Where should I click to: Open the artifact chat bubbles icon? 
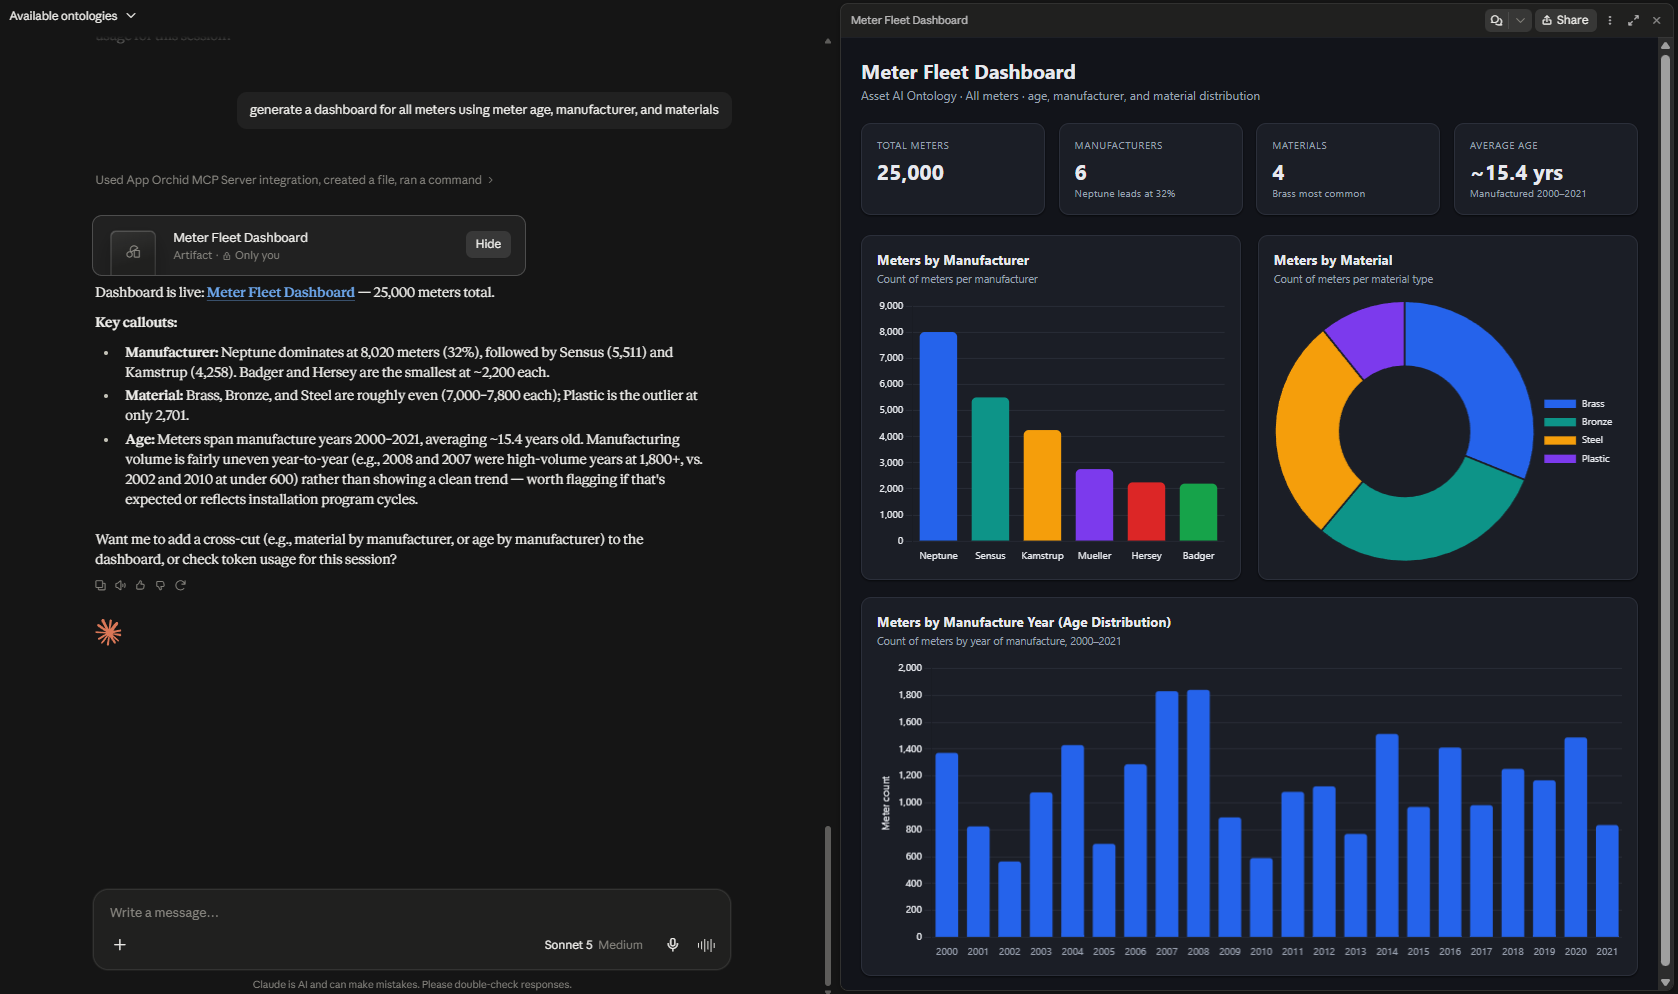1496,20
